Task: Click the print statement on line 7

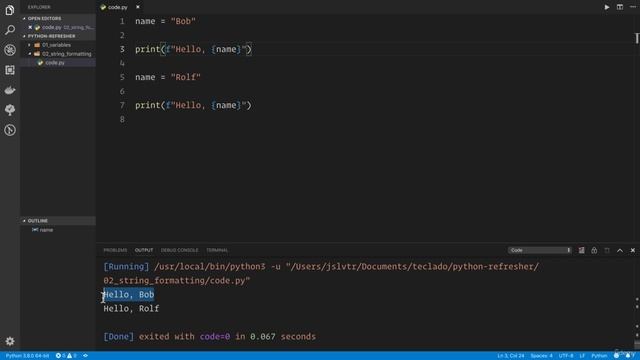Action: pyautogui.click(x=193, y=105)
